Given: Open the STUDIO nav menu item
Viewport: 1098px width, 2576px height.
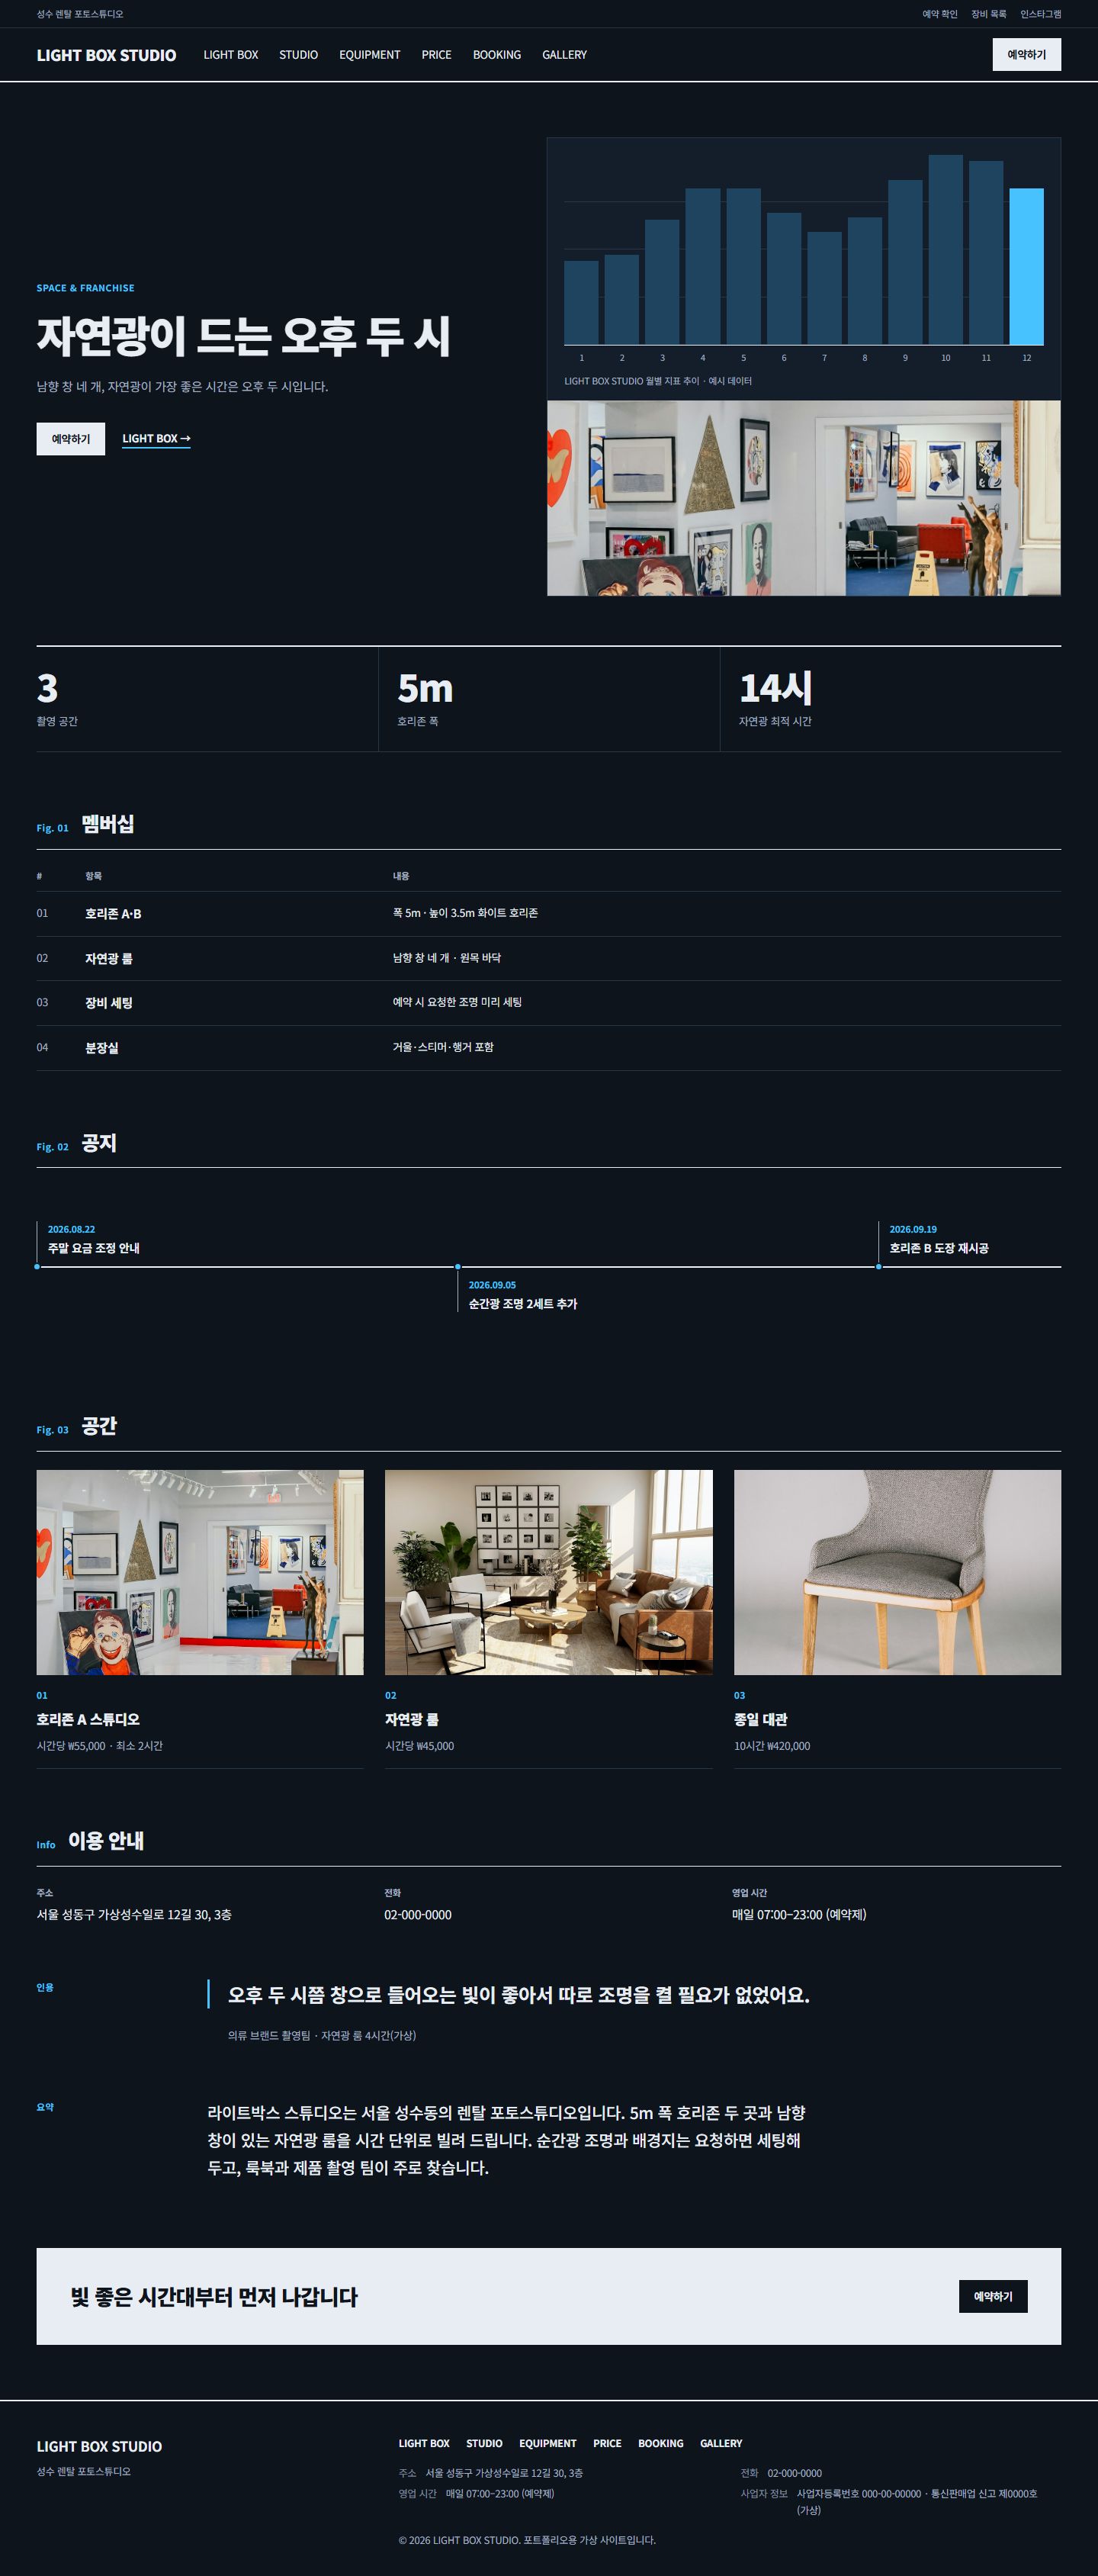Looking at the screenshot, I should click(x=298, y=55).
